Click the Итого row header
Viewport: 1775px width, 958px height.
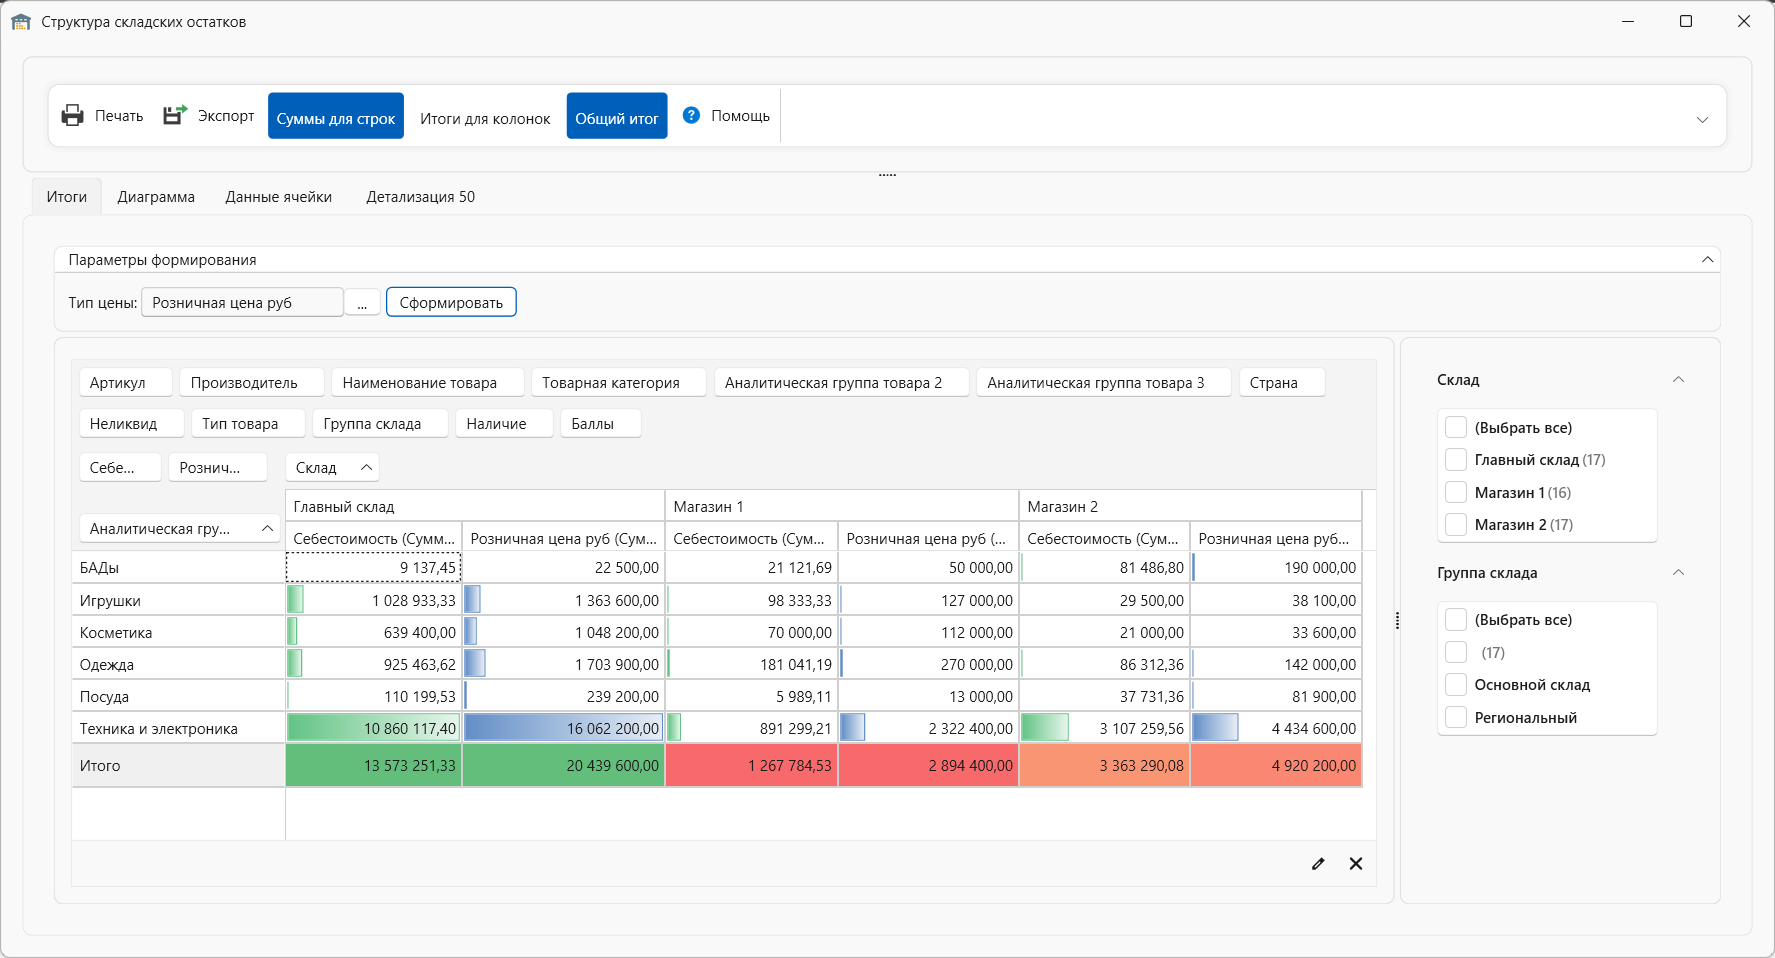[x=179, y=765]
